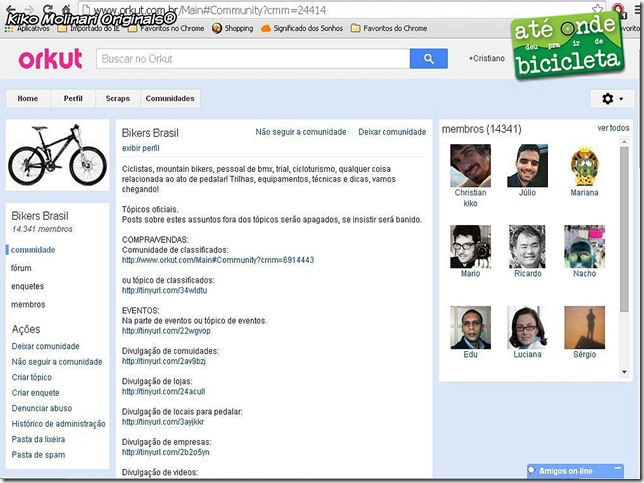The height and width of the screenshot is (483, 644).
Task: Click Criar tópico action
Action: coord(32,377)
